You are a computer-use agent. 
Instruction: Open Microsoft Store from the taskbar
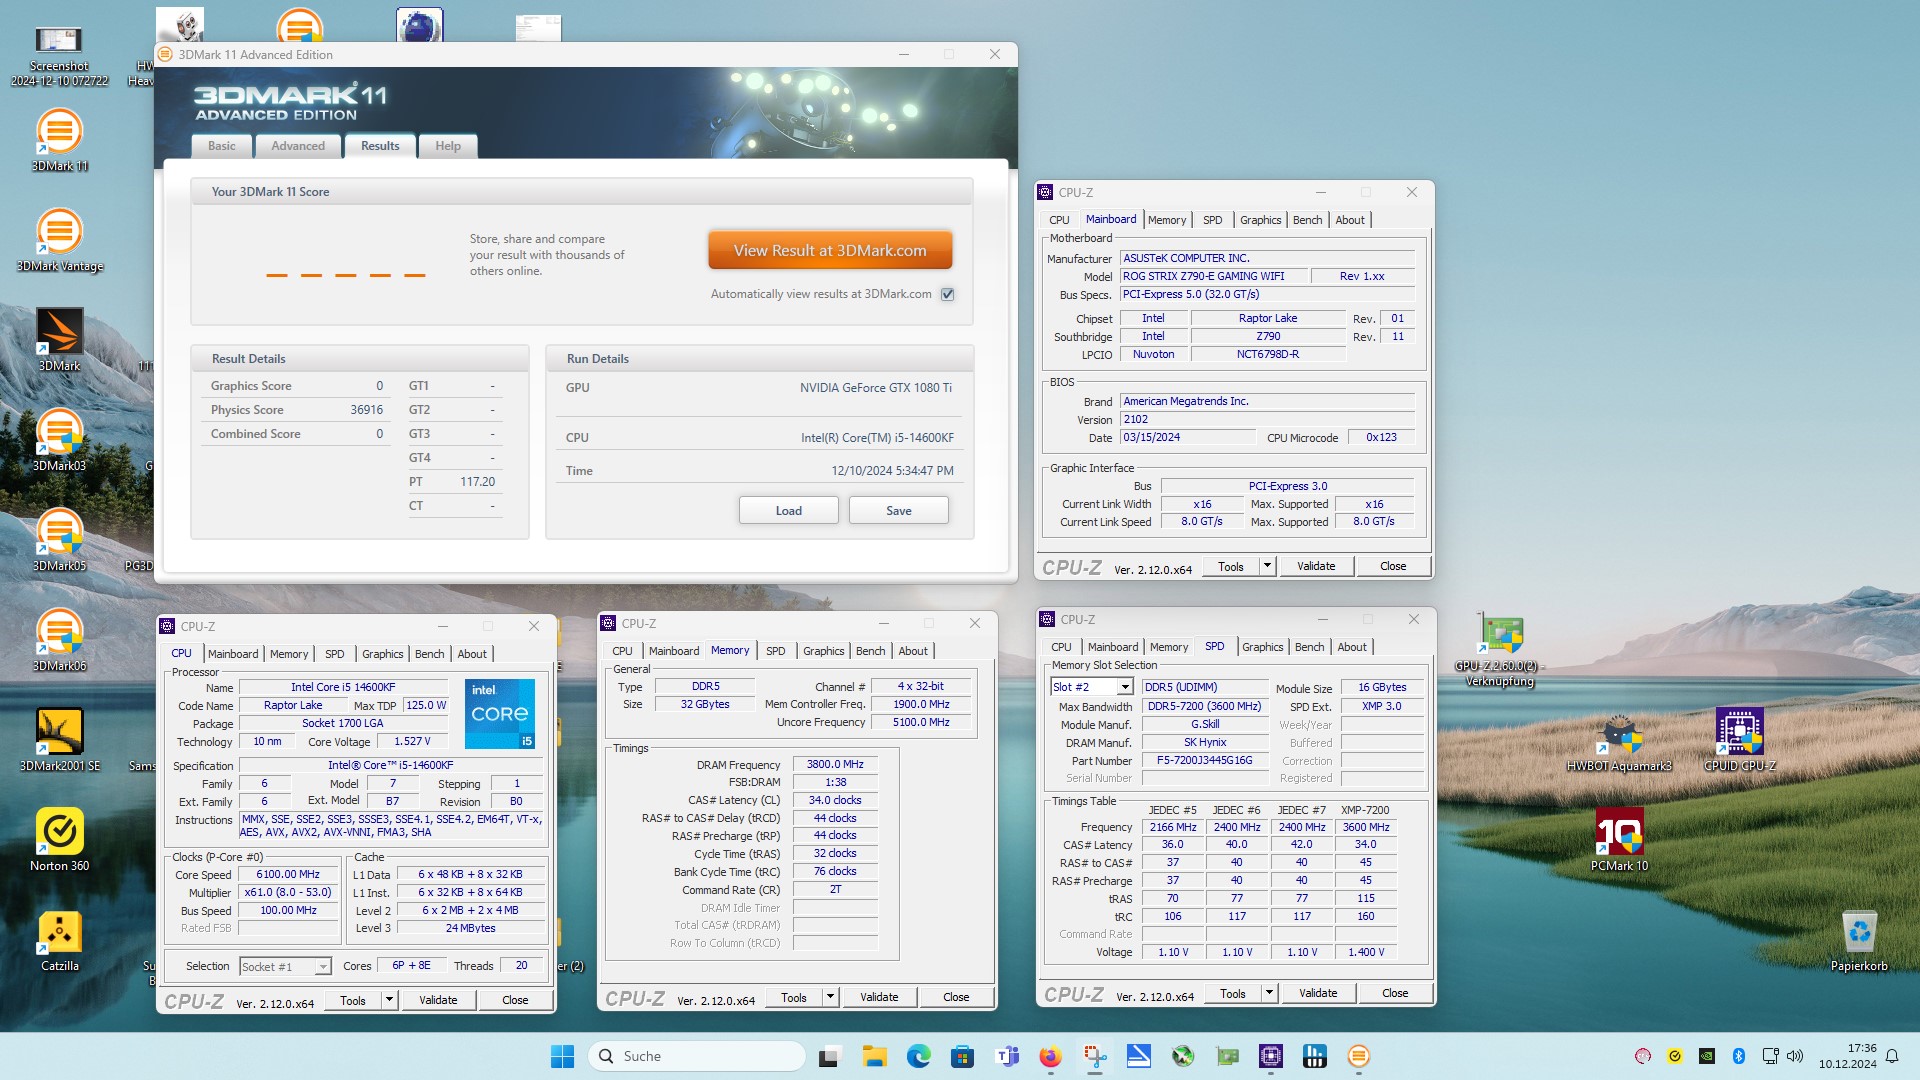tap(962, 1056)
